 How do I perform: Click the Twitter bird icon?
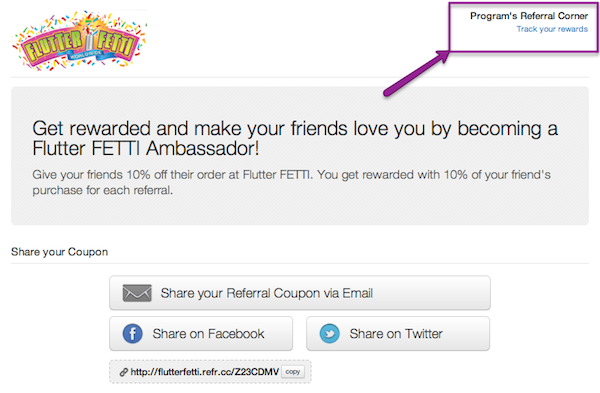(329, 334)
